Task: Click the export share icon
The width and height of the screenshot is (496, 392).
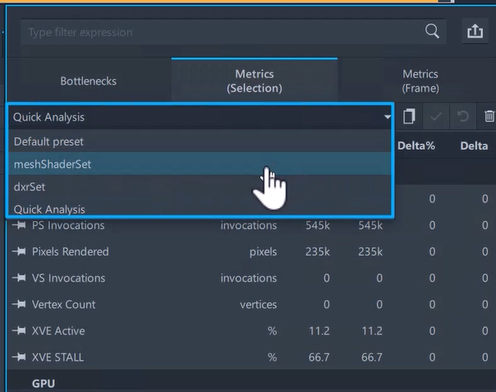Action: [x=475, y=31]
